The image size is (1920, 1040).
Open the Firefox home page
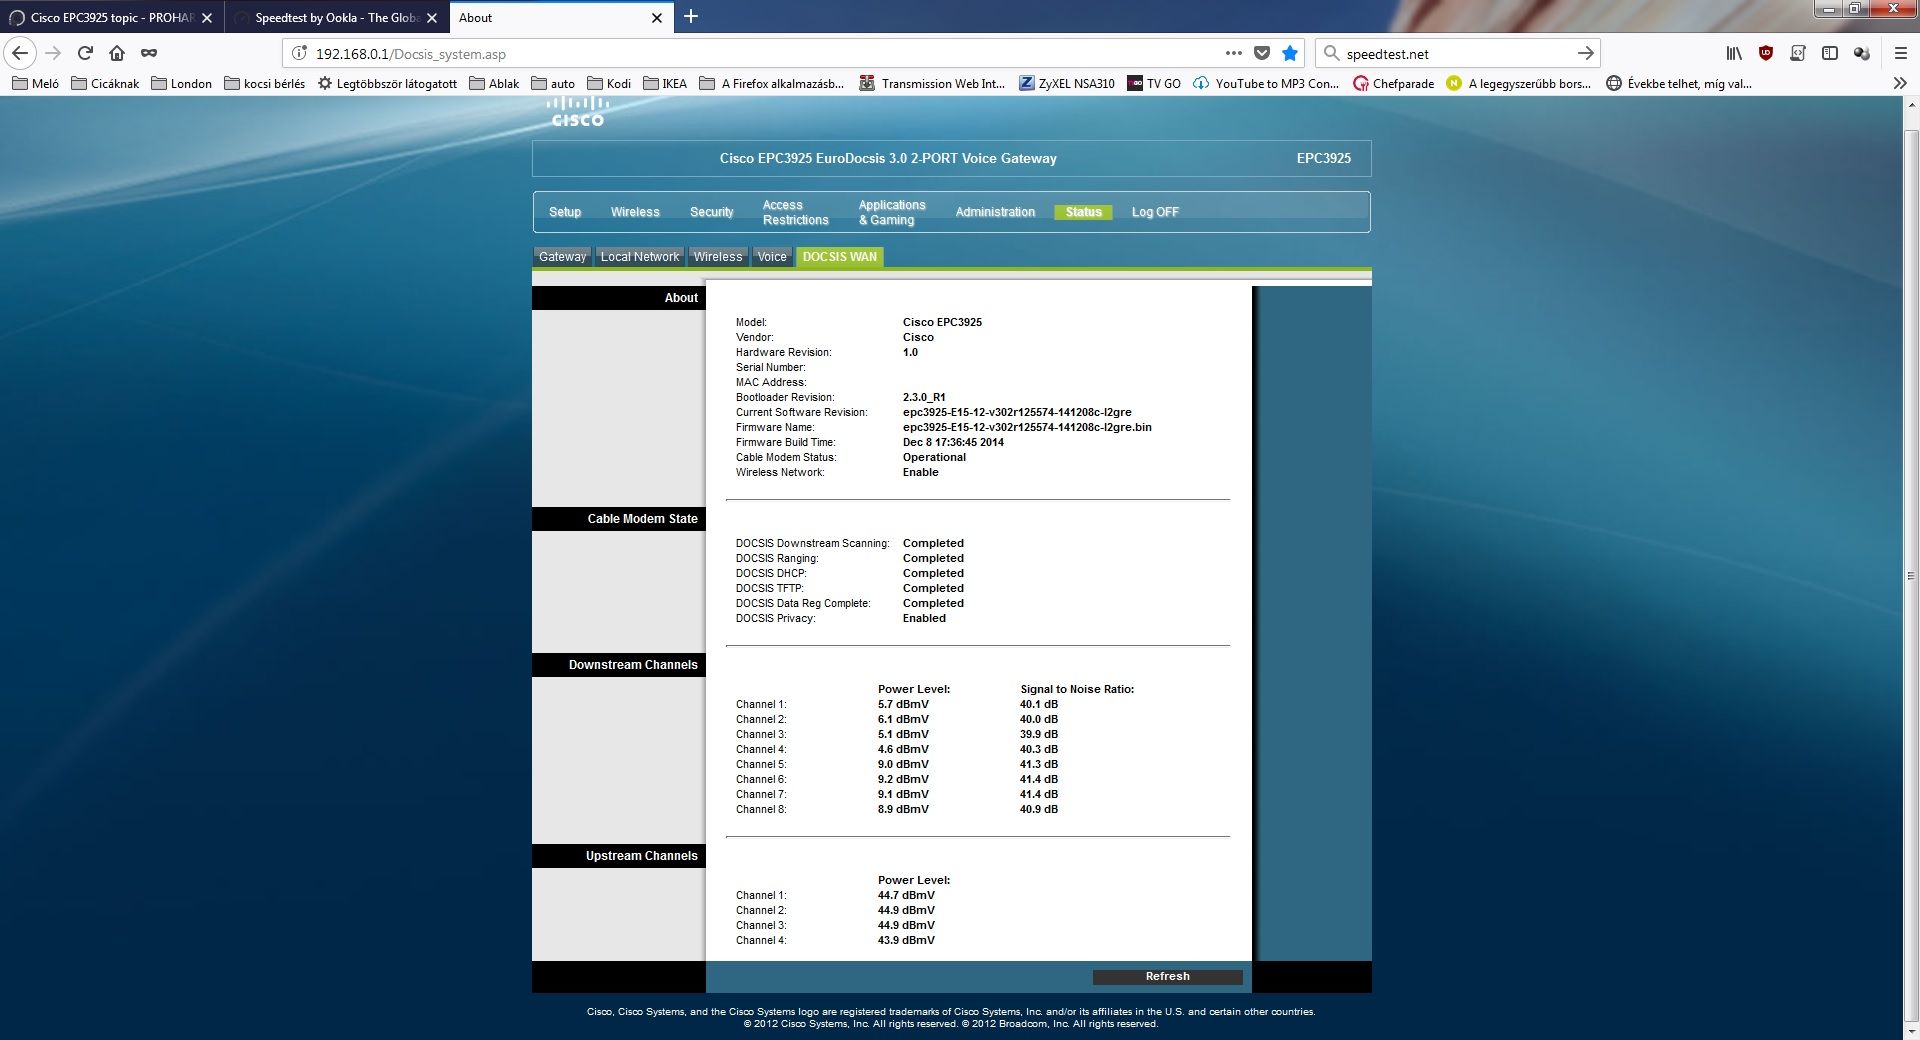click(x=117, y=53)
